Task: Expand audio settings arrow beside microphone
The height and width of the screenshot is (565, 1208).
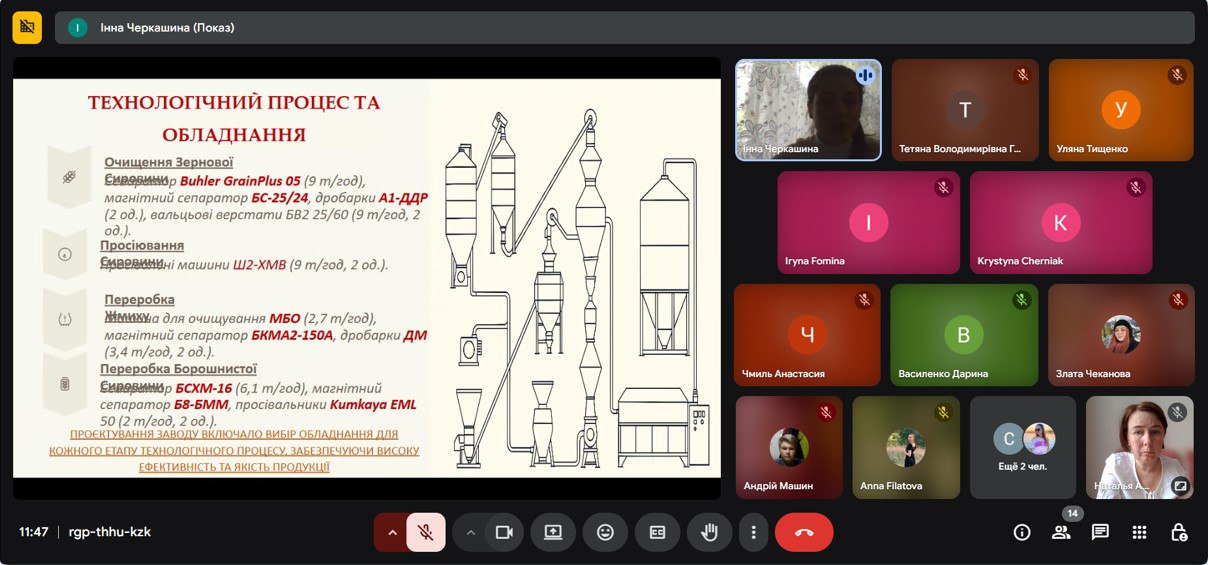Action: 390,532
